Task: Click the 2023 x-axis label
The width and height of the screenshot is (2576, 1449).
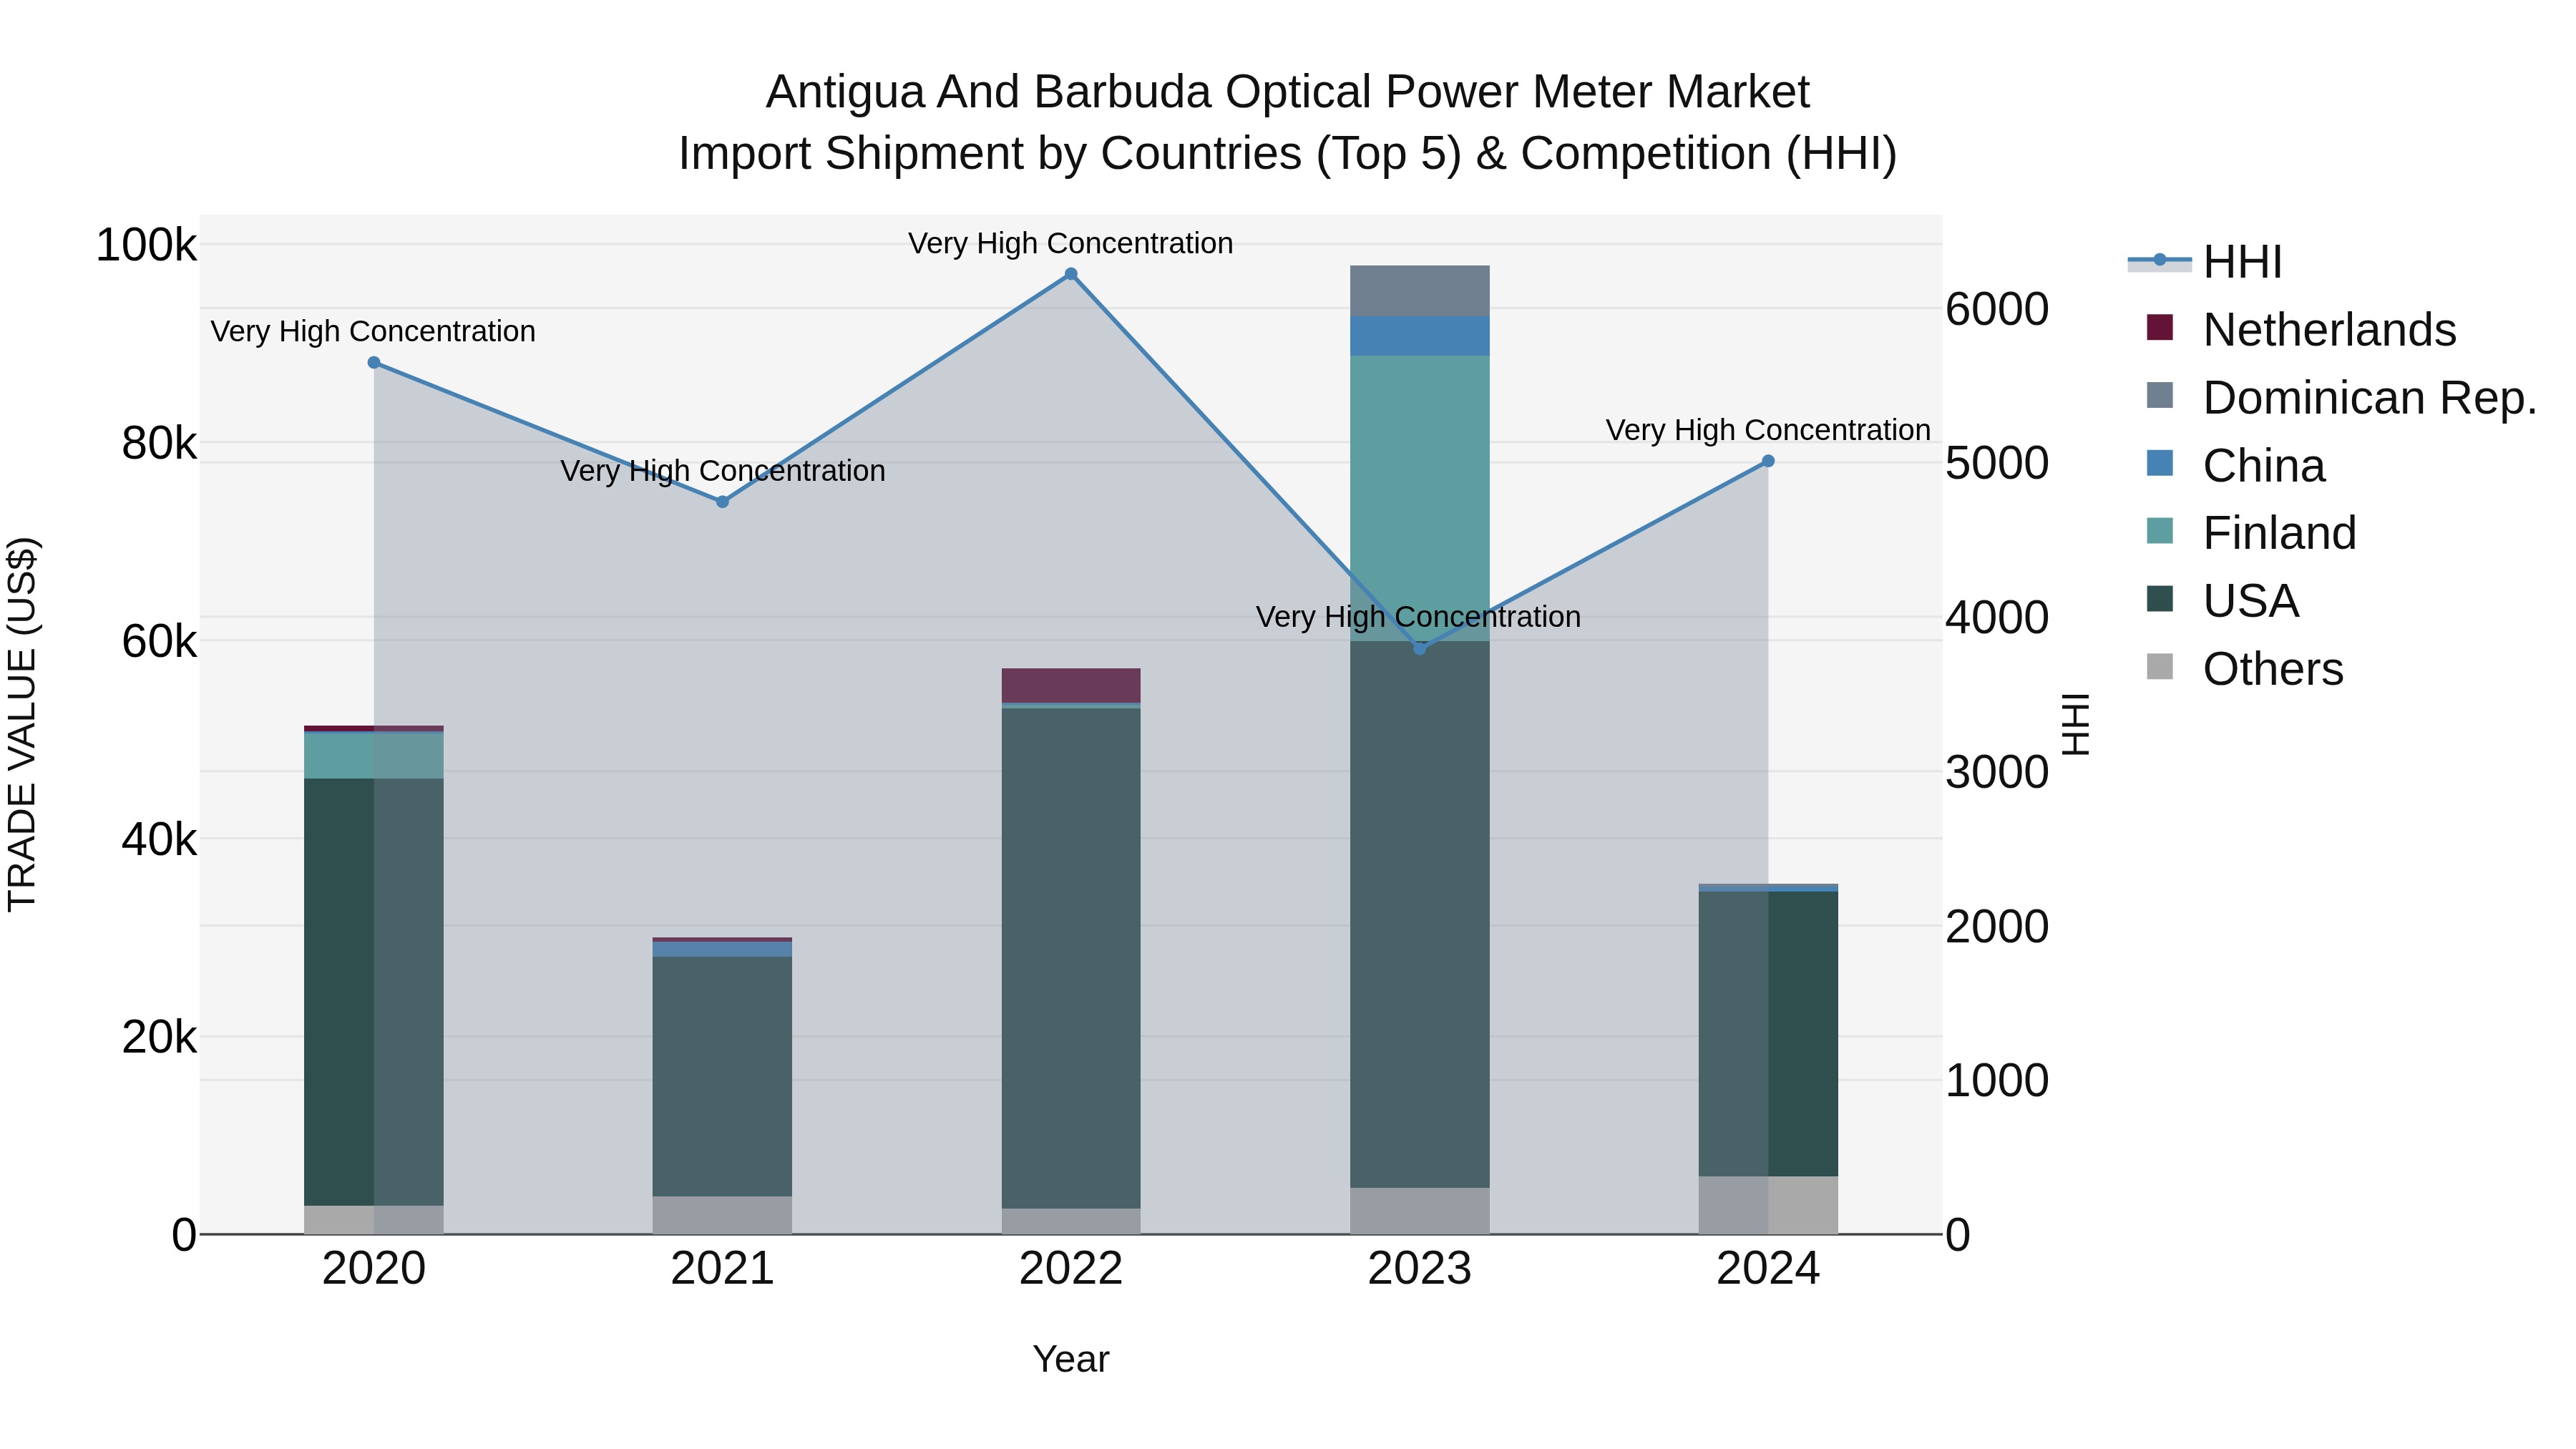Action: (1420, 1269)
